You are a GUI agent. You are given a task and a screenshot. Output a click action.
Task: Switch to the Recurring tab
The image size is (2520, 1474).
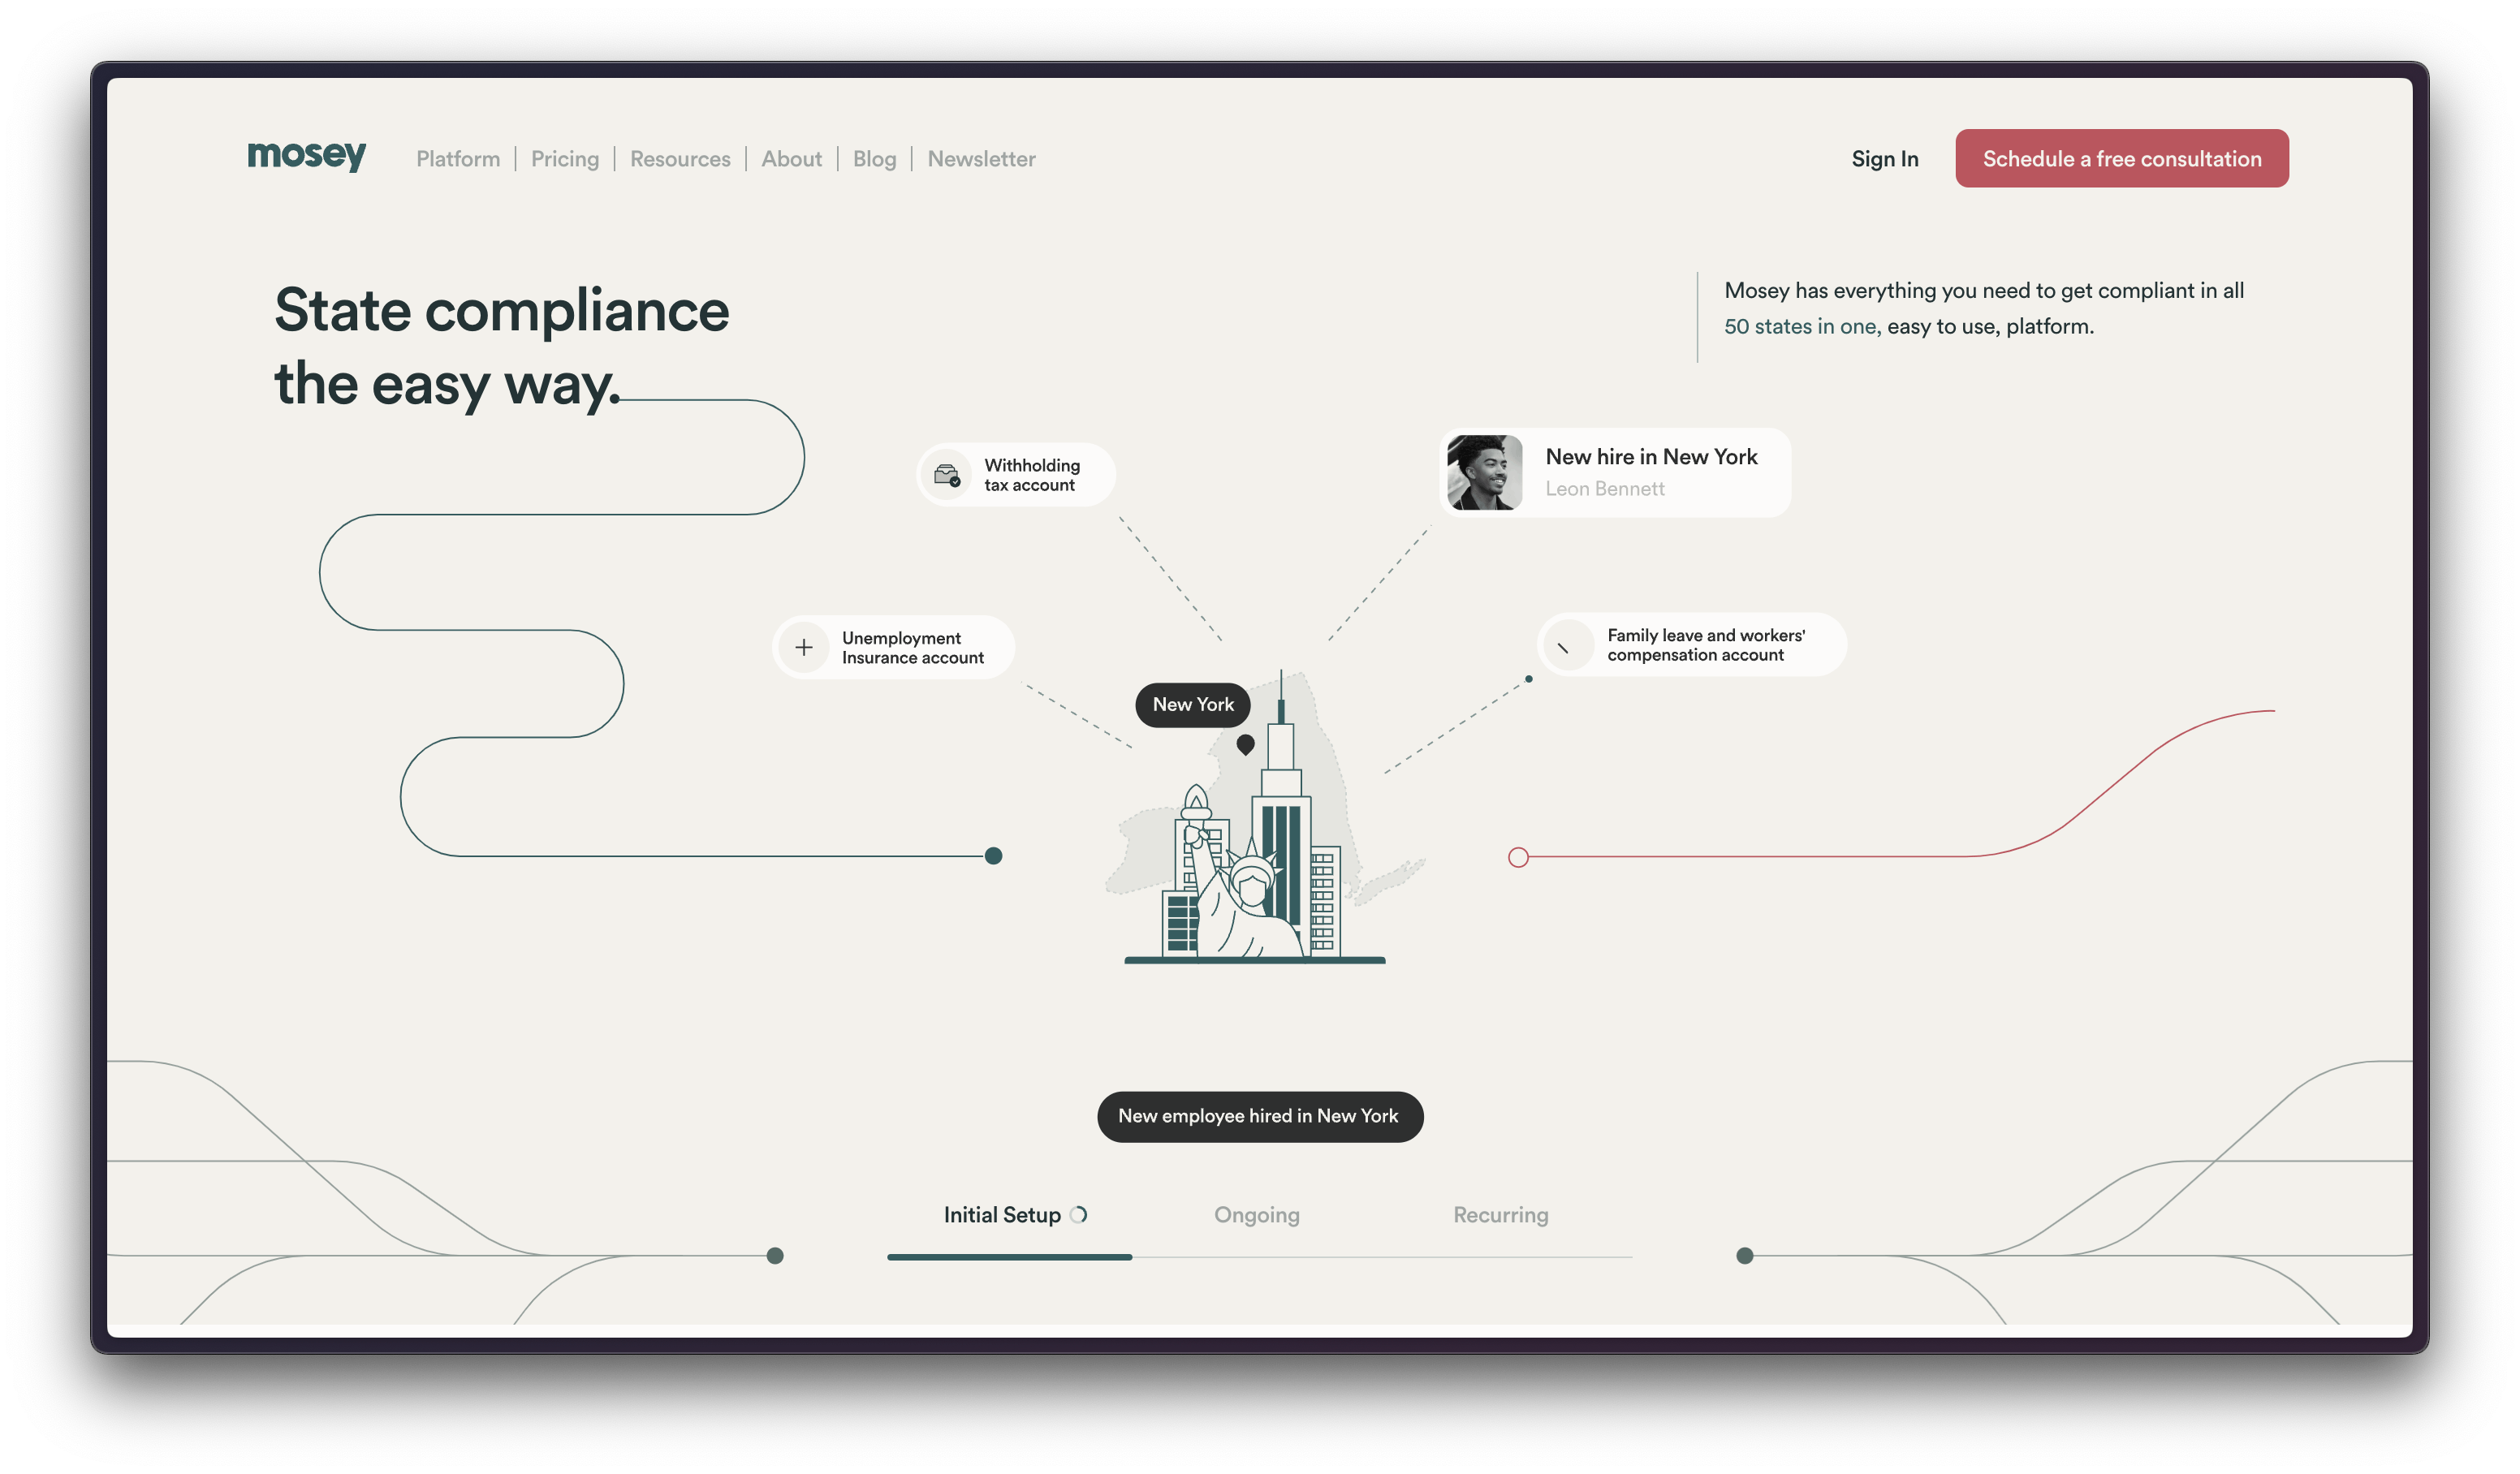[1500, 1215]
